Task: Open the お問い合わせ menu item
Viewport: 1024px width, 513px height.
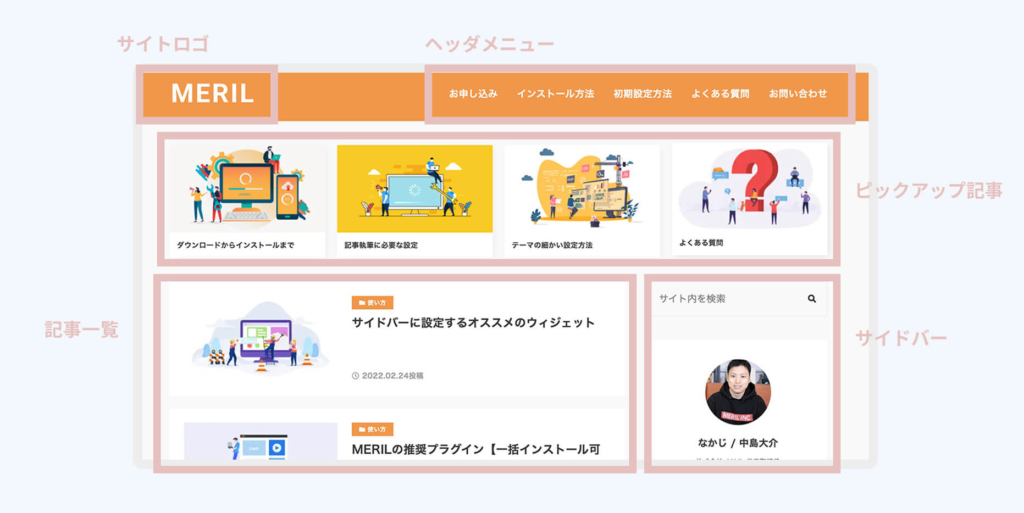Action: click(x=797, y=93)
